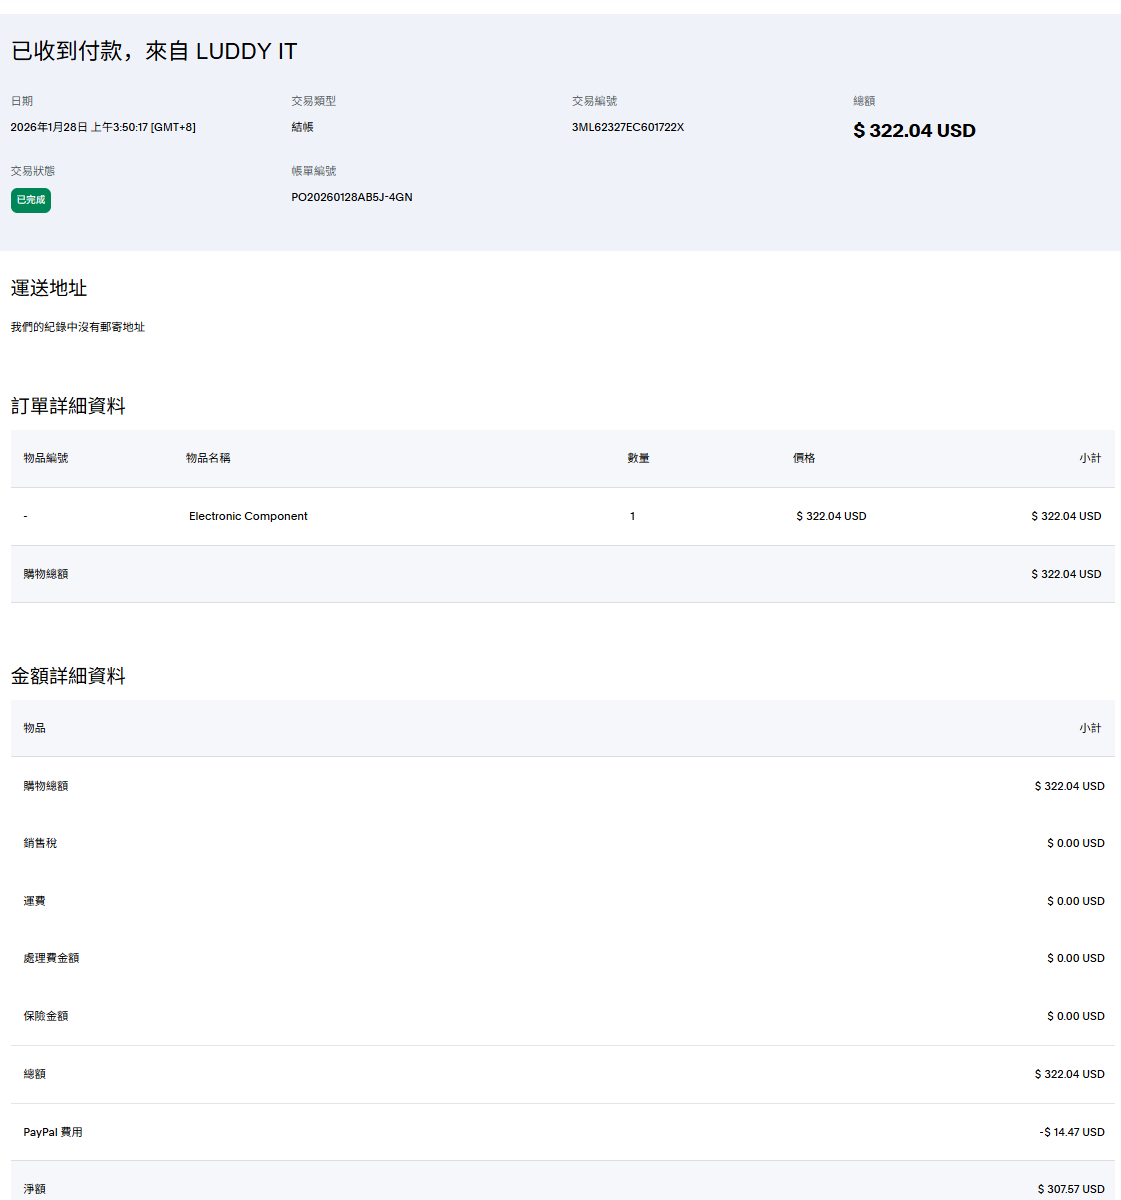Click the 我們的紀錄中沒有郵寄地址 message
1121x1200 pixels.
[x=78, y=327]
